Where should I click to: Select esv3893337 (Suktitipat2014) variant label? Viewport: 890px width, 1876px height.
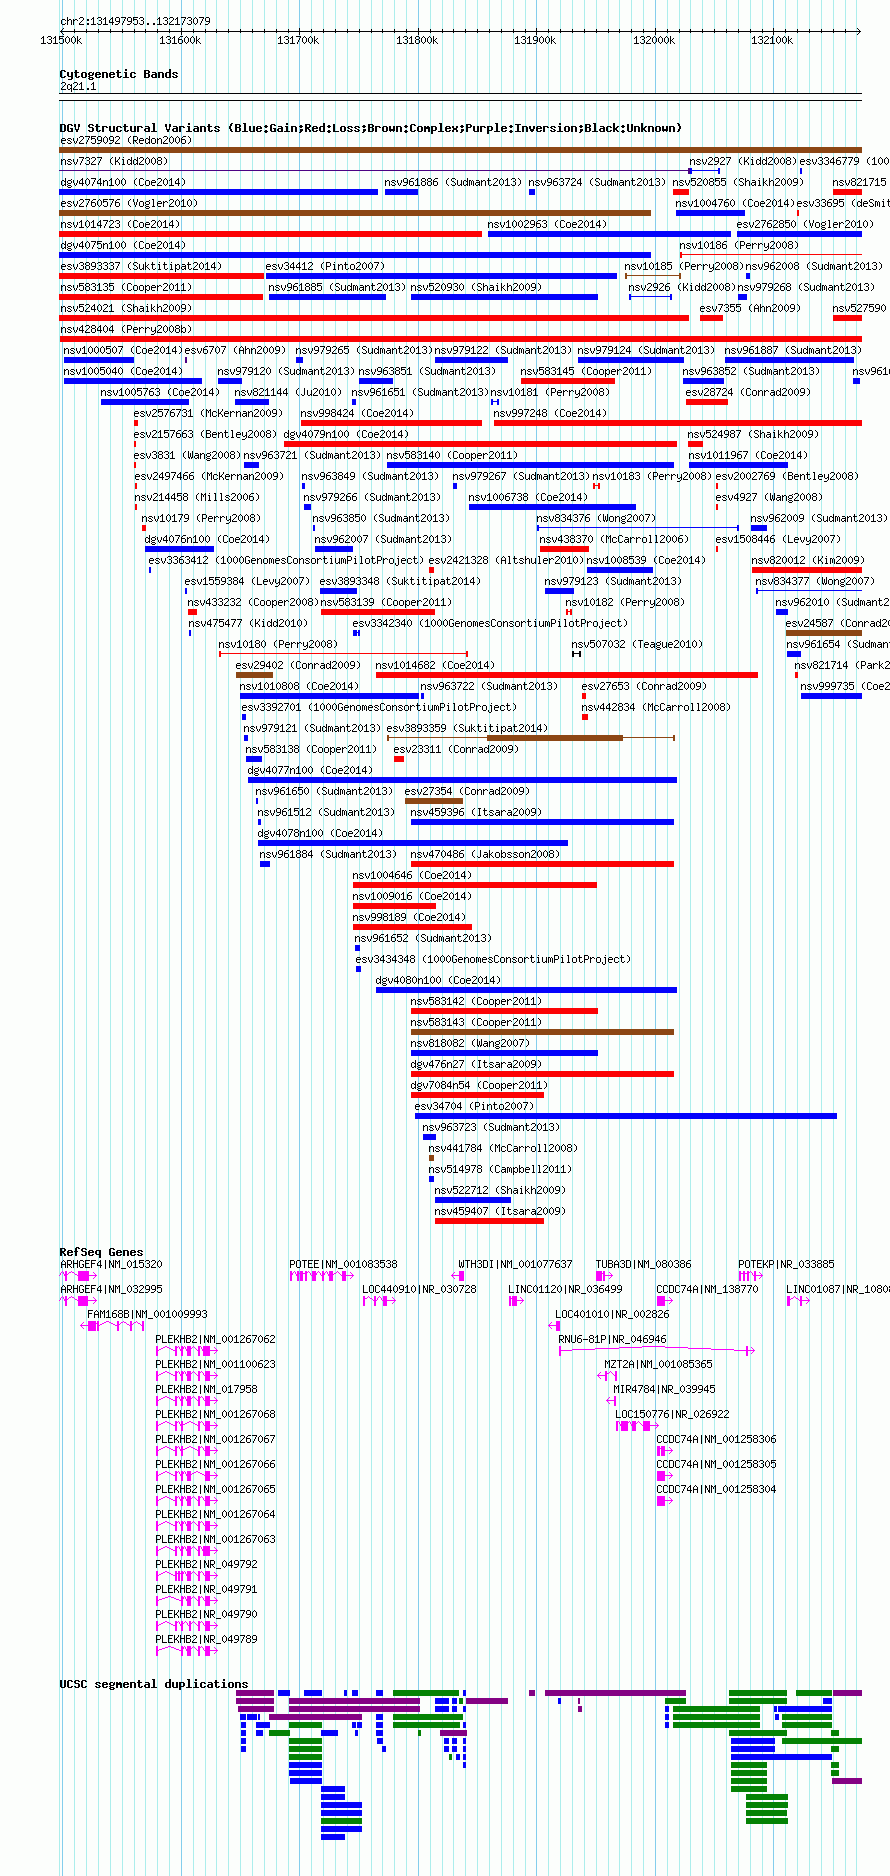point(140,266)
